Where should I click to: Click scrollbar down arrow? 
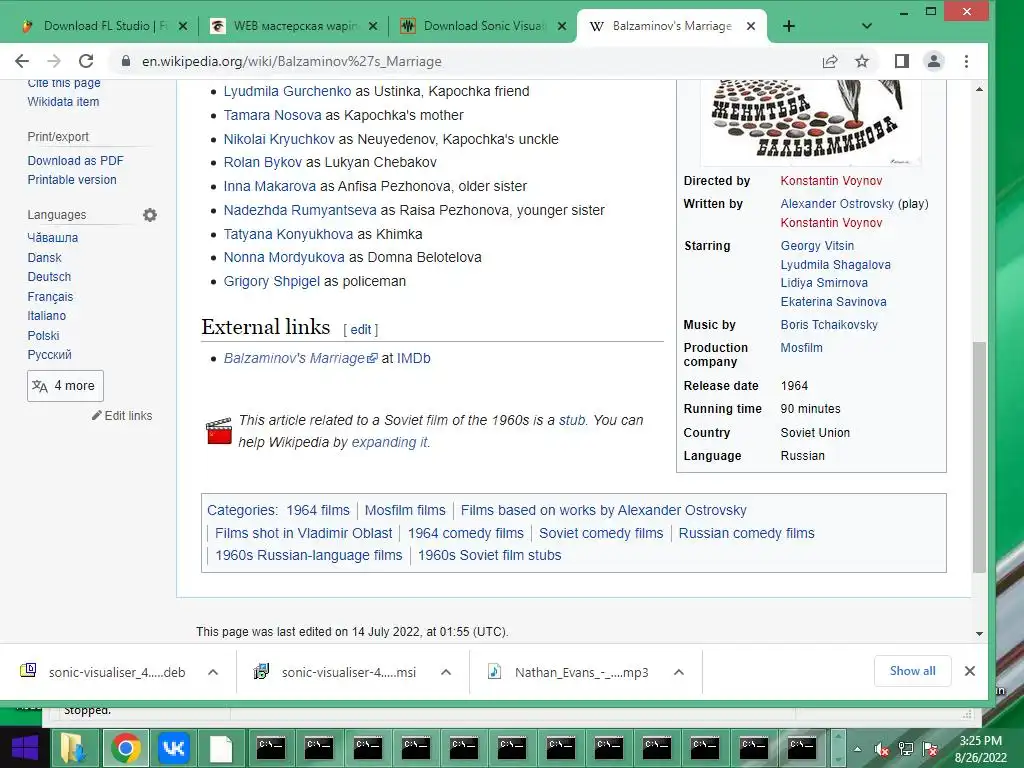tap(979, 633)
